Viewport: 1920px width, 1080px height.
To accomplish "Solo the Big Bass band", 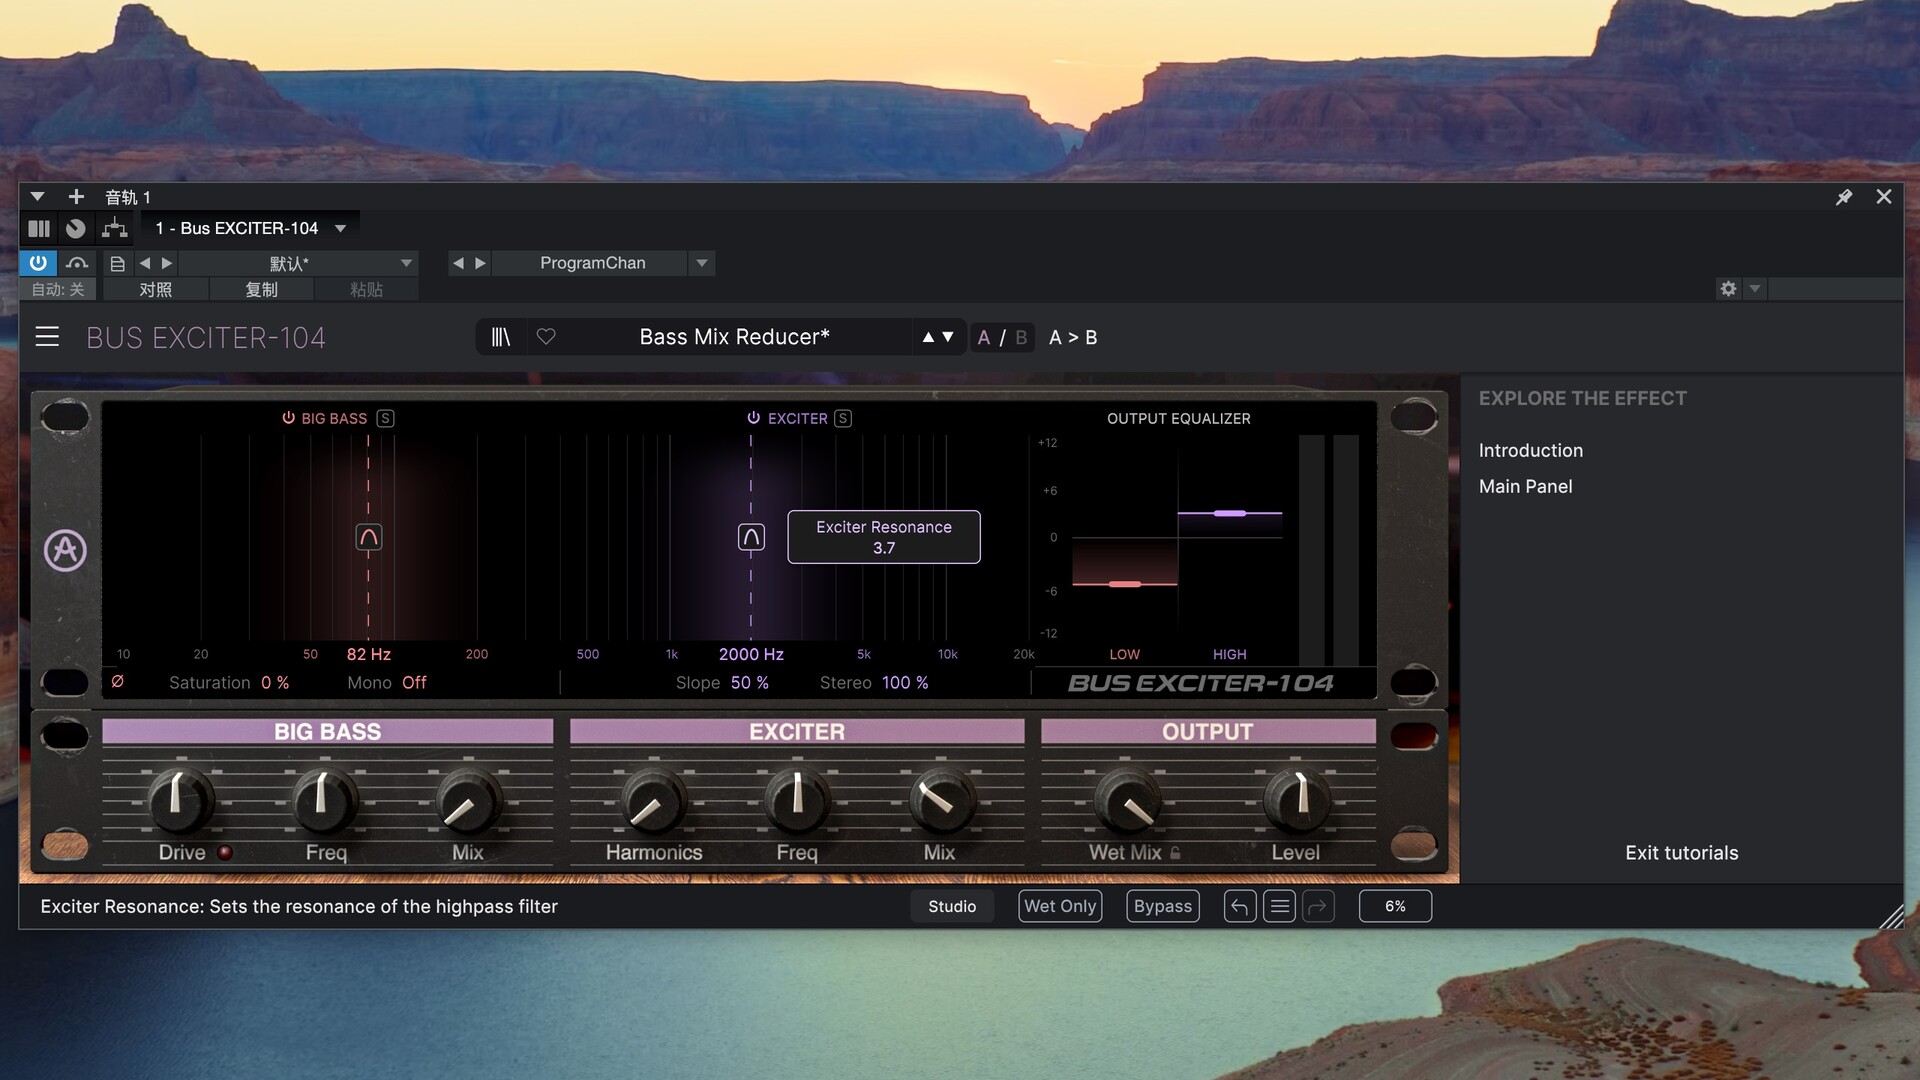I will pos(385,418).
